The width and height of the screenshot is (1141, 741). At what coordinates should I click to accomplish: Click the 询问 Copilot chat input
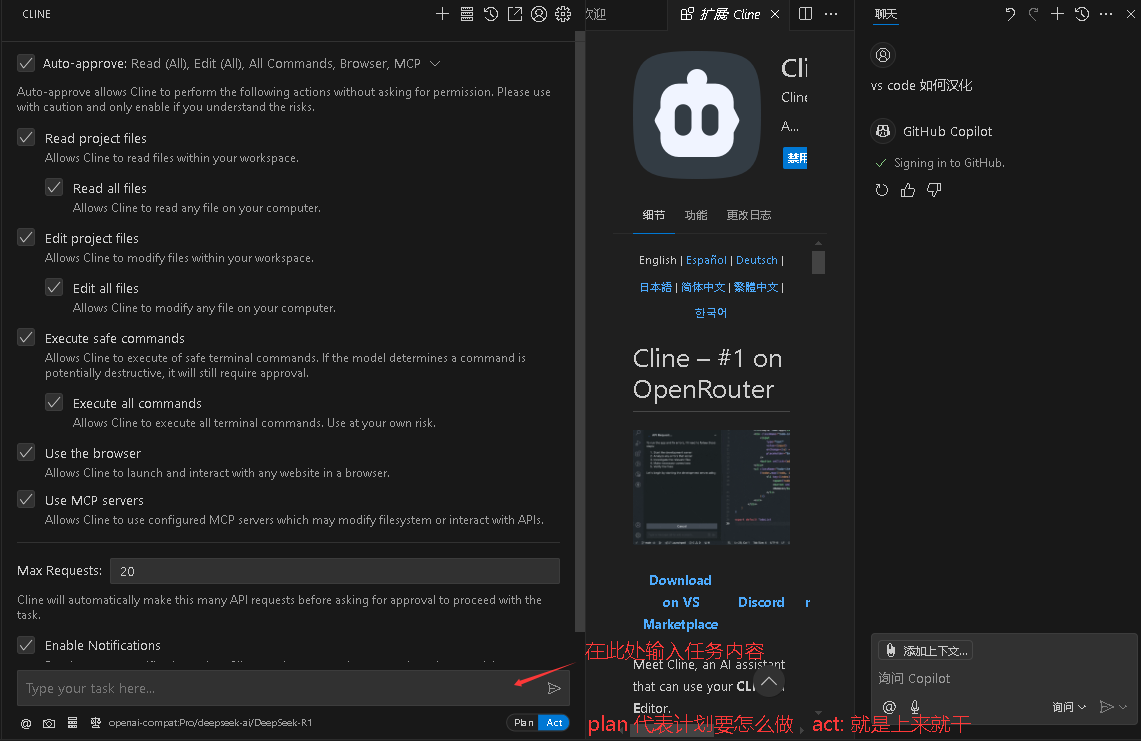(x=1004, y=678)
